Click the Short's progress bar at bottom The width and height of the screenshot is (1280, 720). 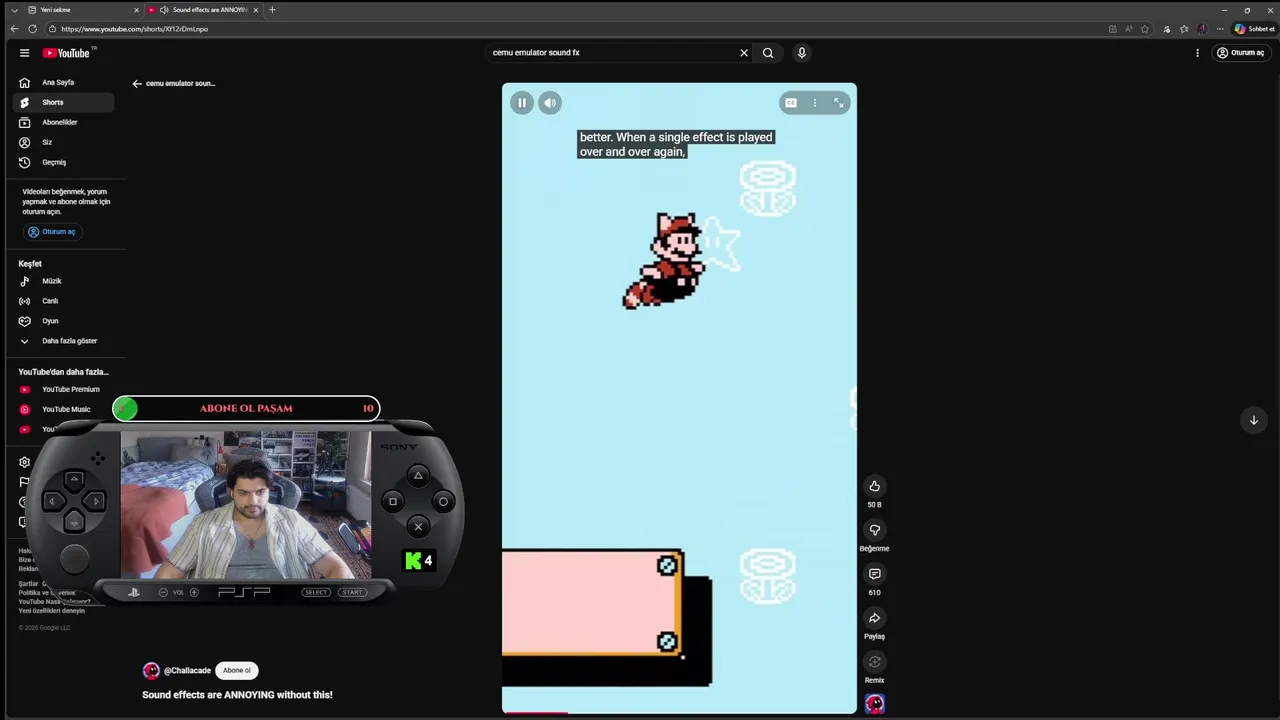click(x=679, y=713)
